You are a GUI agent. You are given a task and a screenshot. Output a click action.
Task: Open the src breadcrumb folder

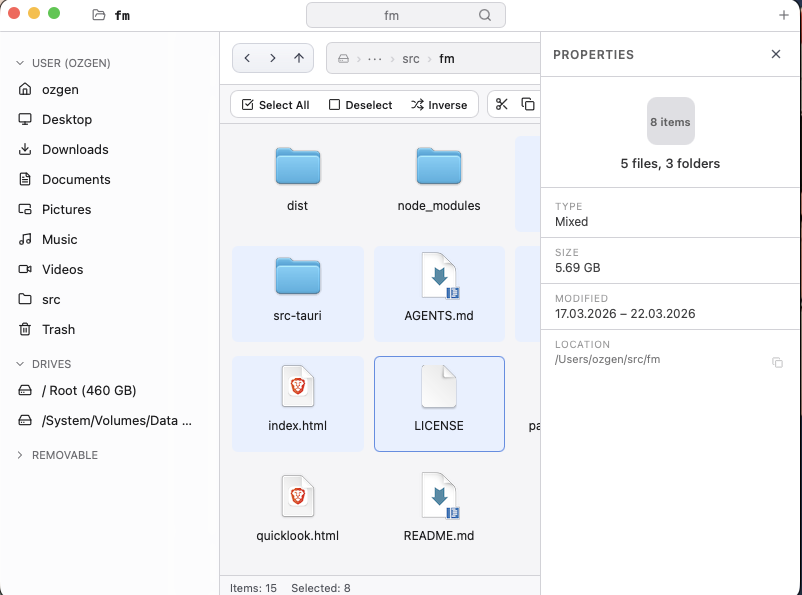click(x=410, y=58)
